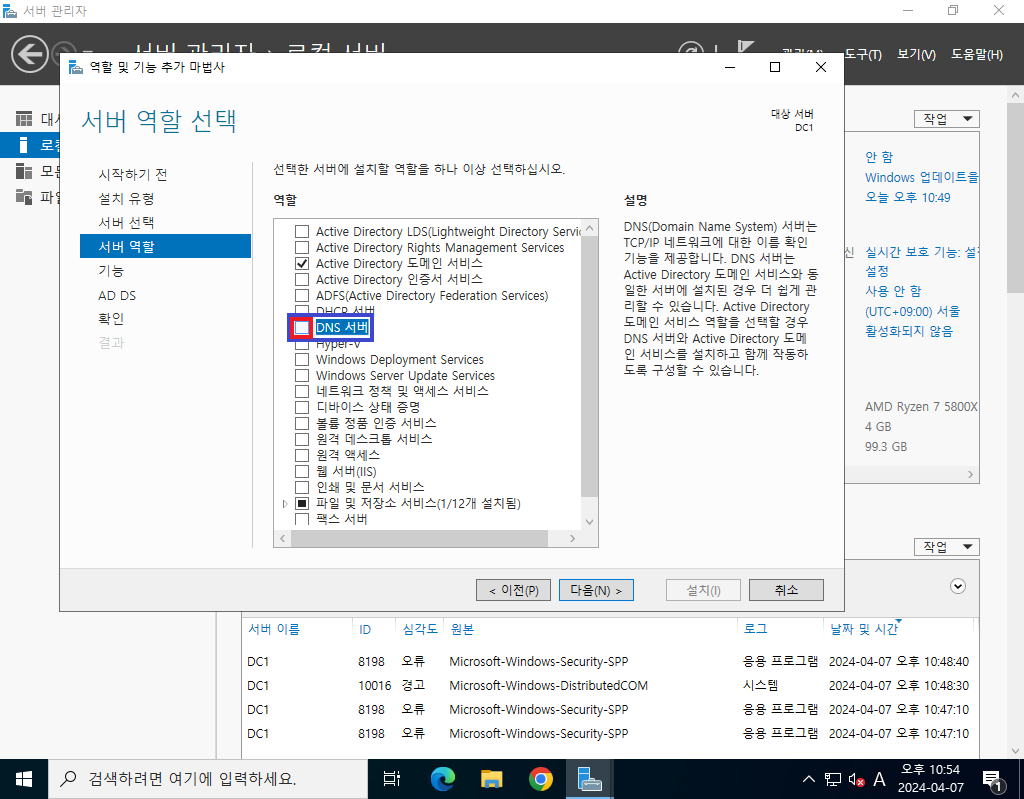This screenshot has width=1024, height=799.
Task: Check 웹 서버(IIS) role checkbox
Action: (302, 471)
